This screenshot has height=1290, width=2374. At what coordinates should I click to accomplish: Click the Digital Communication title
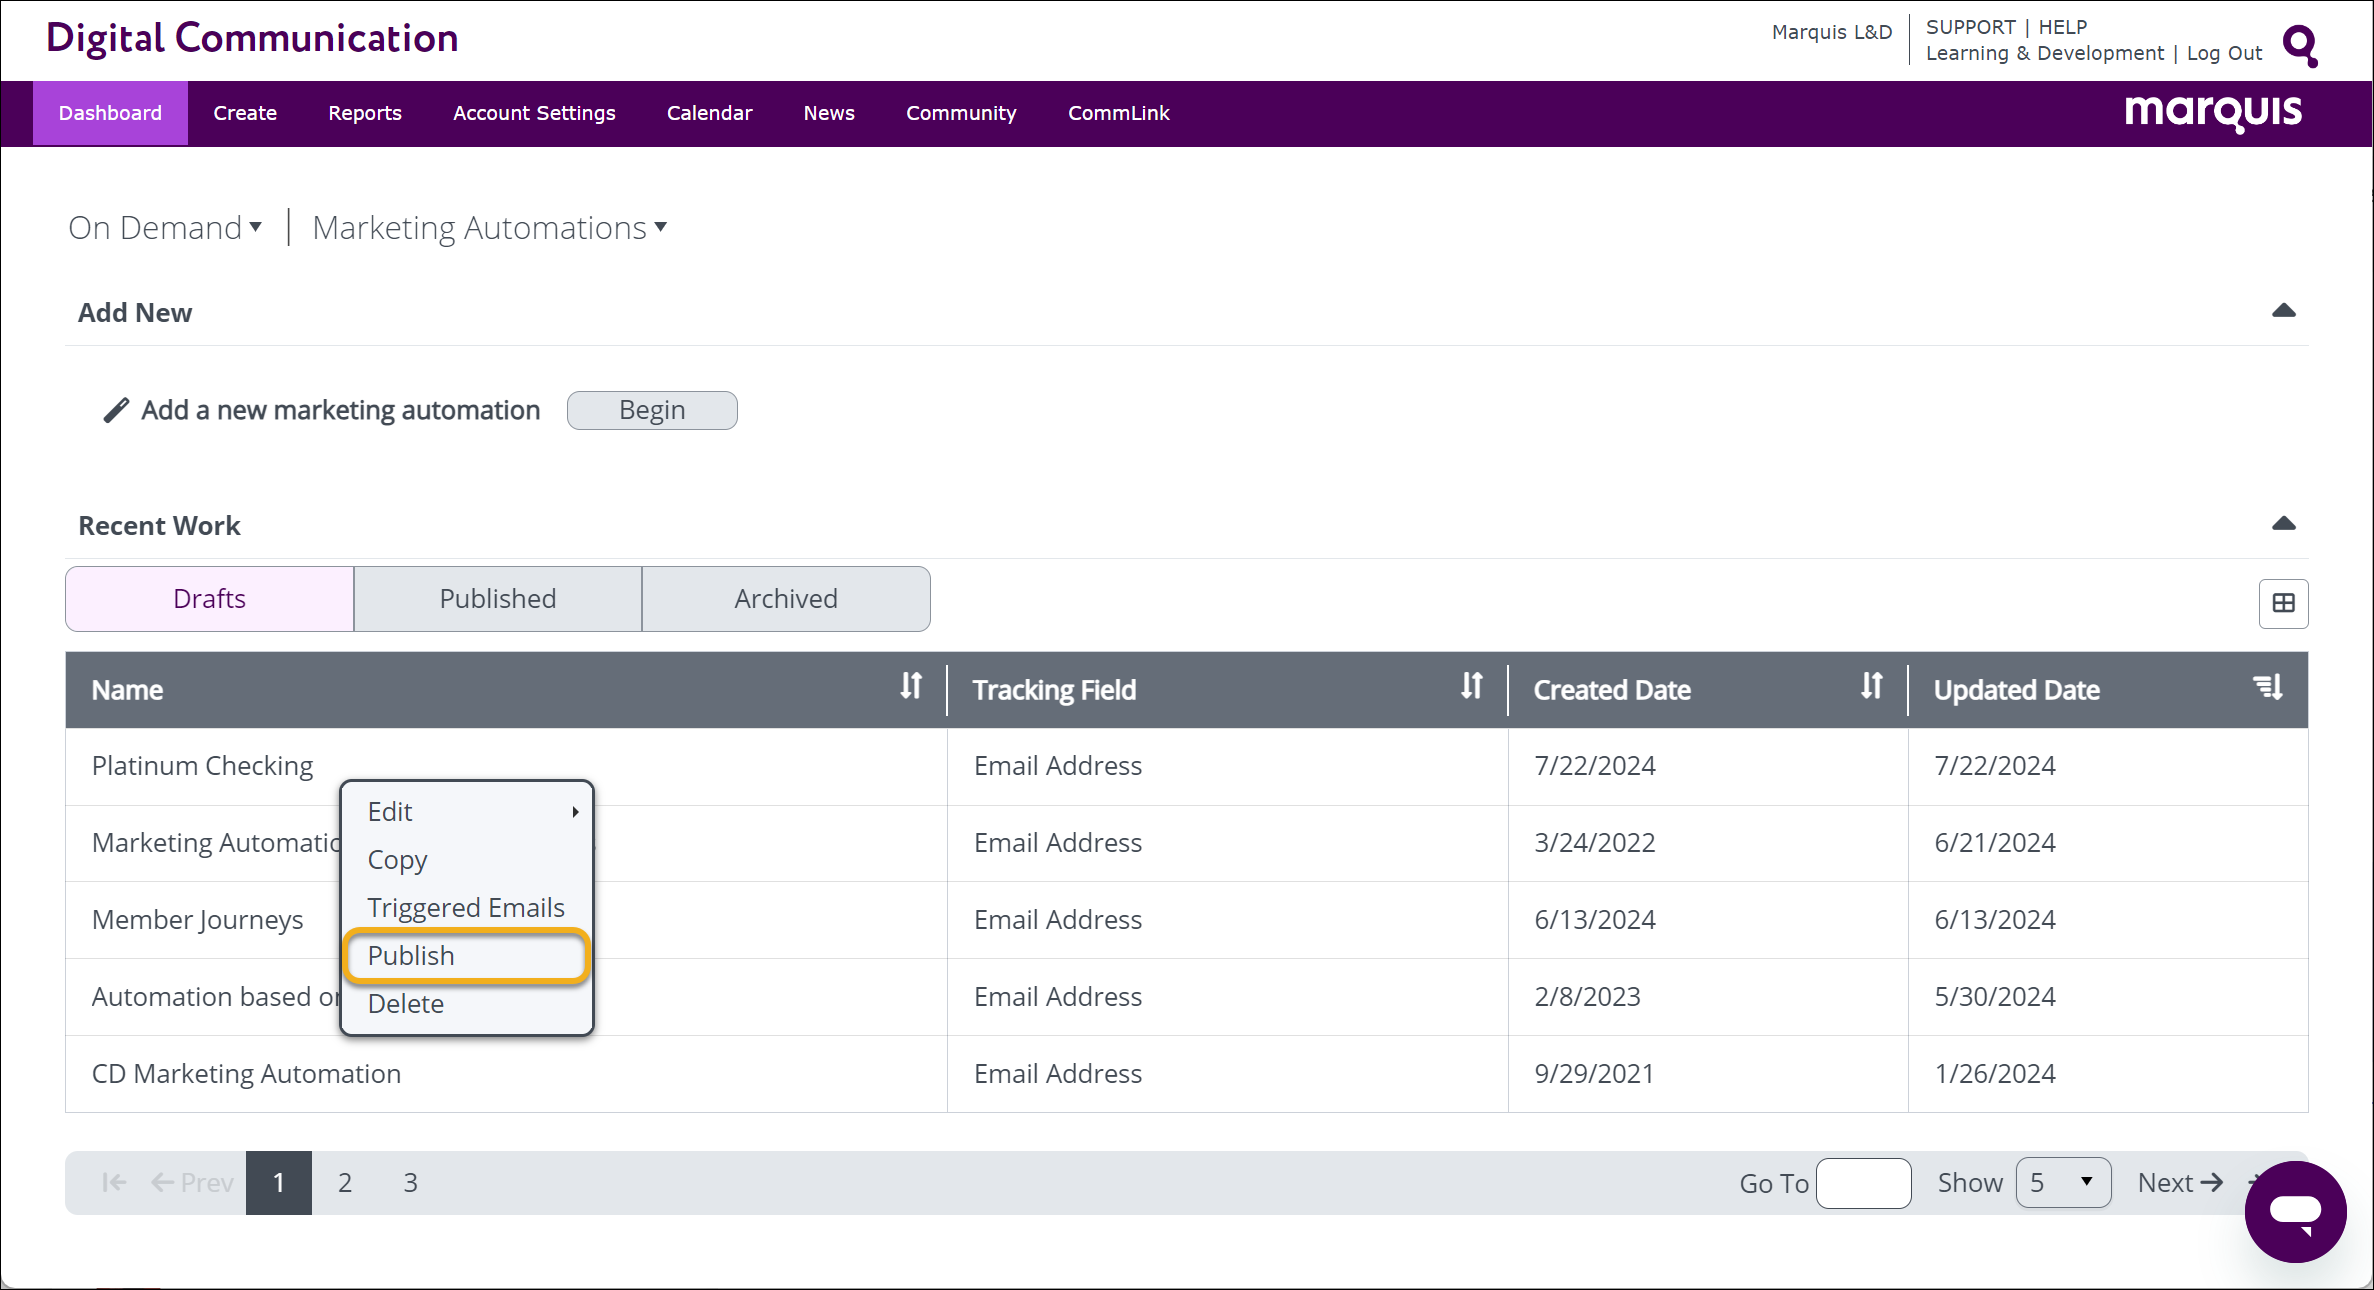pos(252,38)
